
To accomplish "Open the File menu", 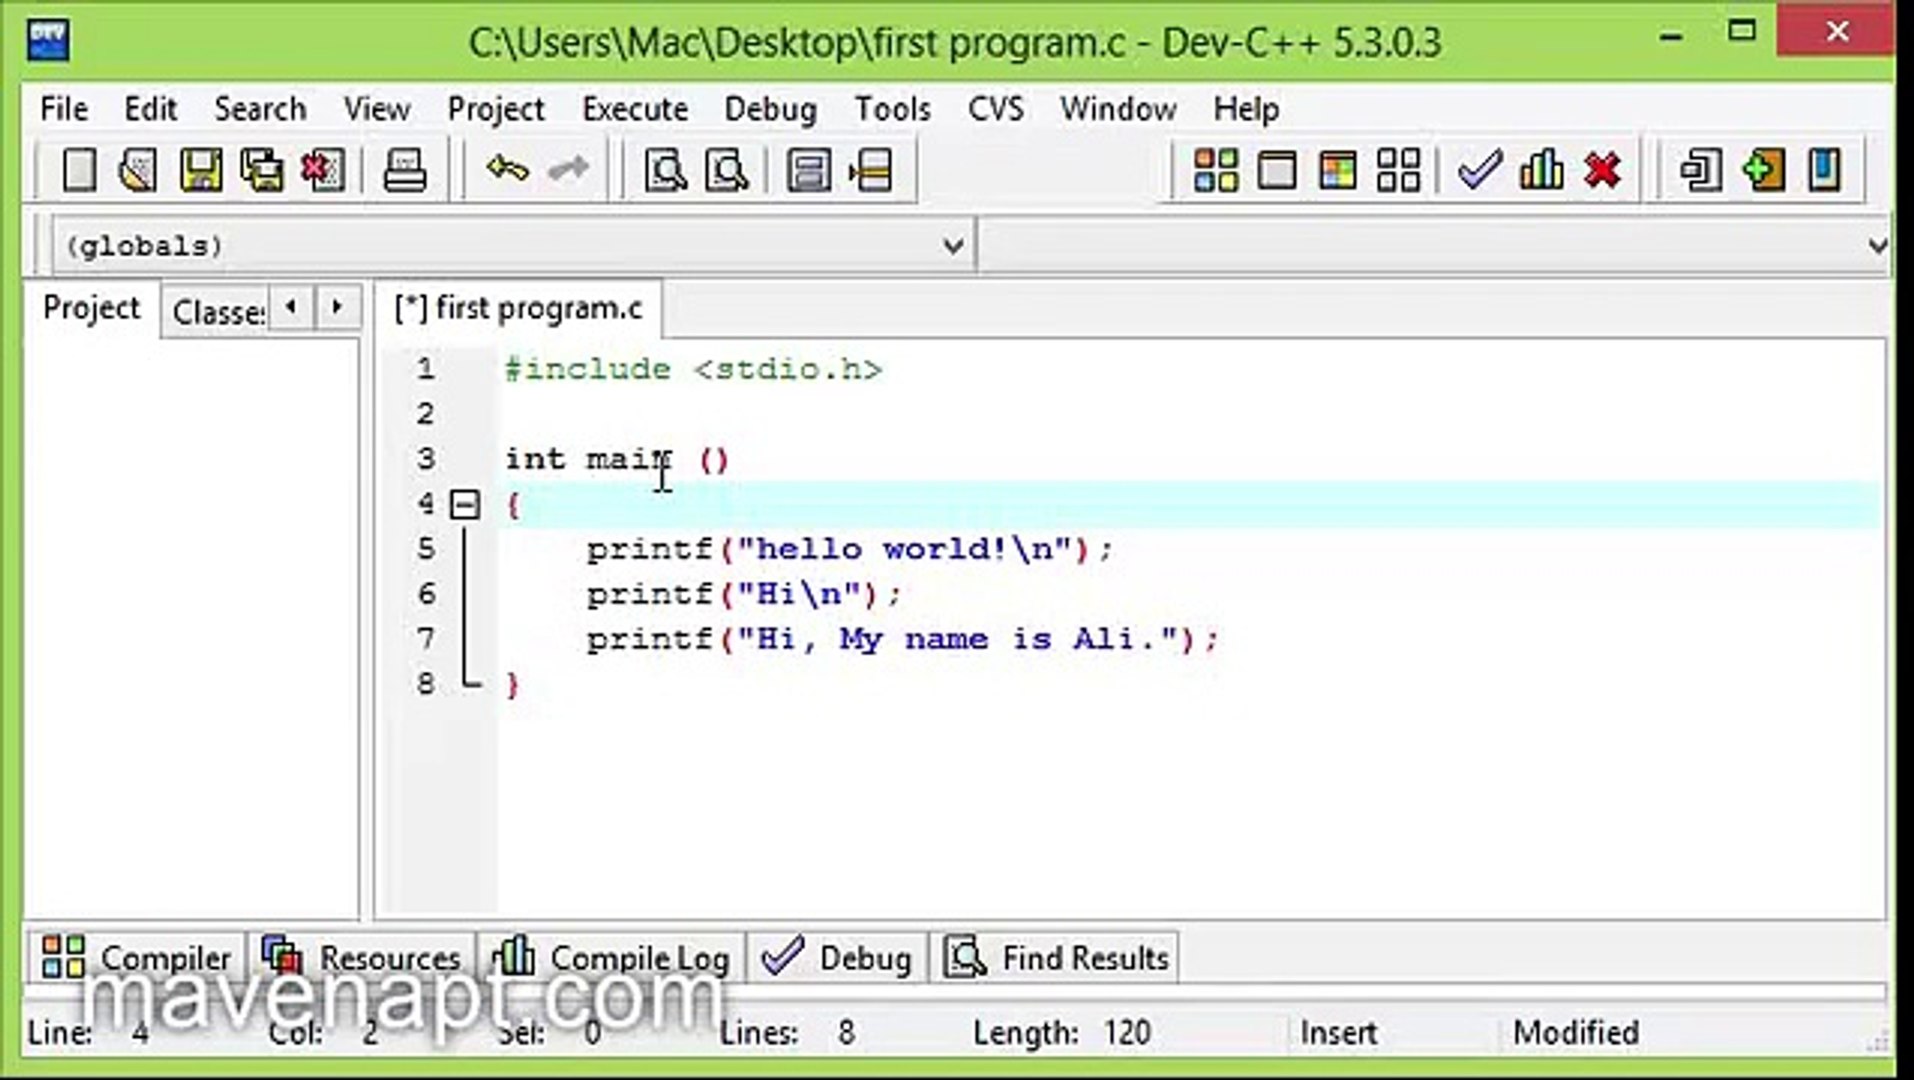I will (64, 108).
